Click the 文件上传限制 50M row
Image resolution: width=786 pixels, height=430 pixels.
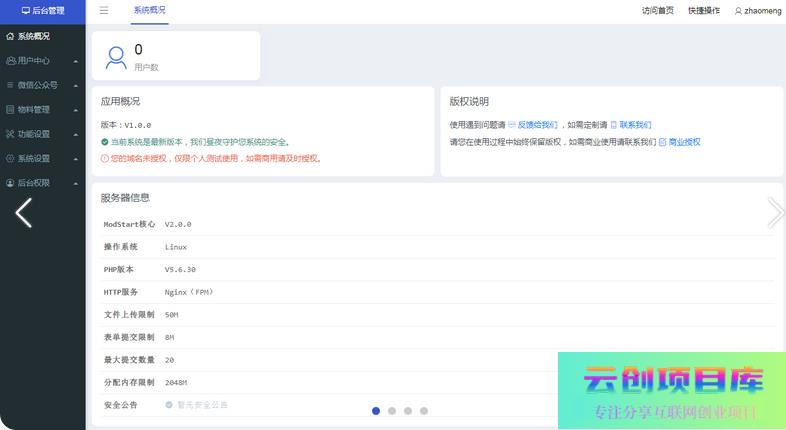coord(438,315)
